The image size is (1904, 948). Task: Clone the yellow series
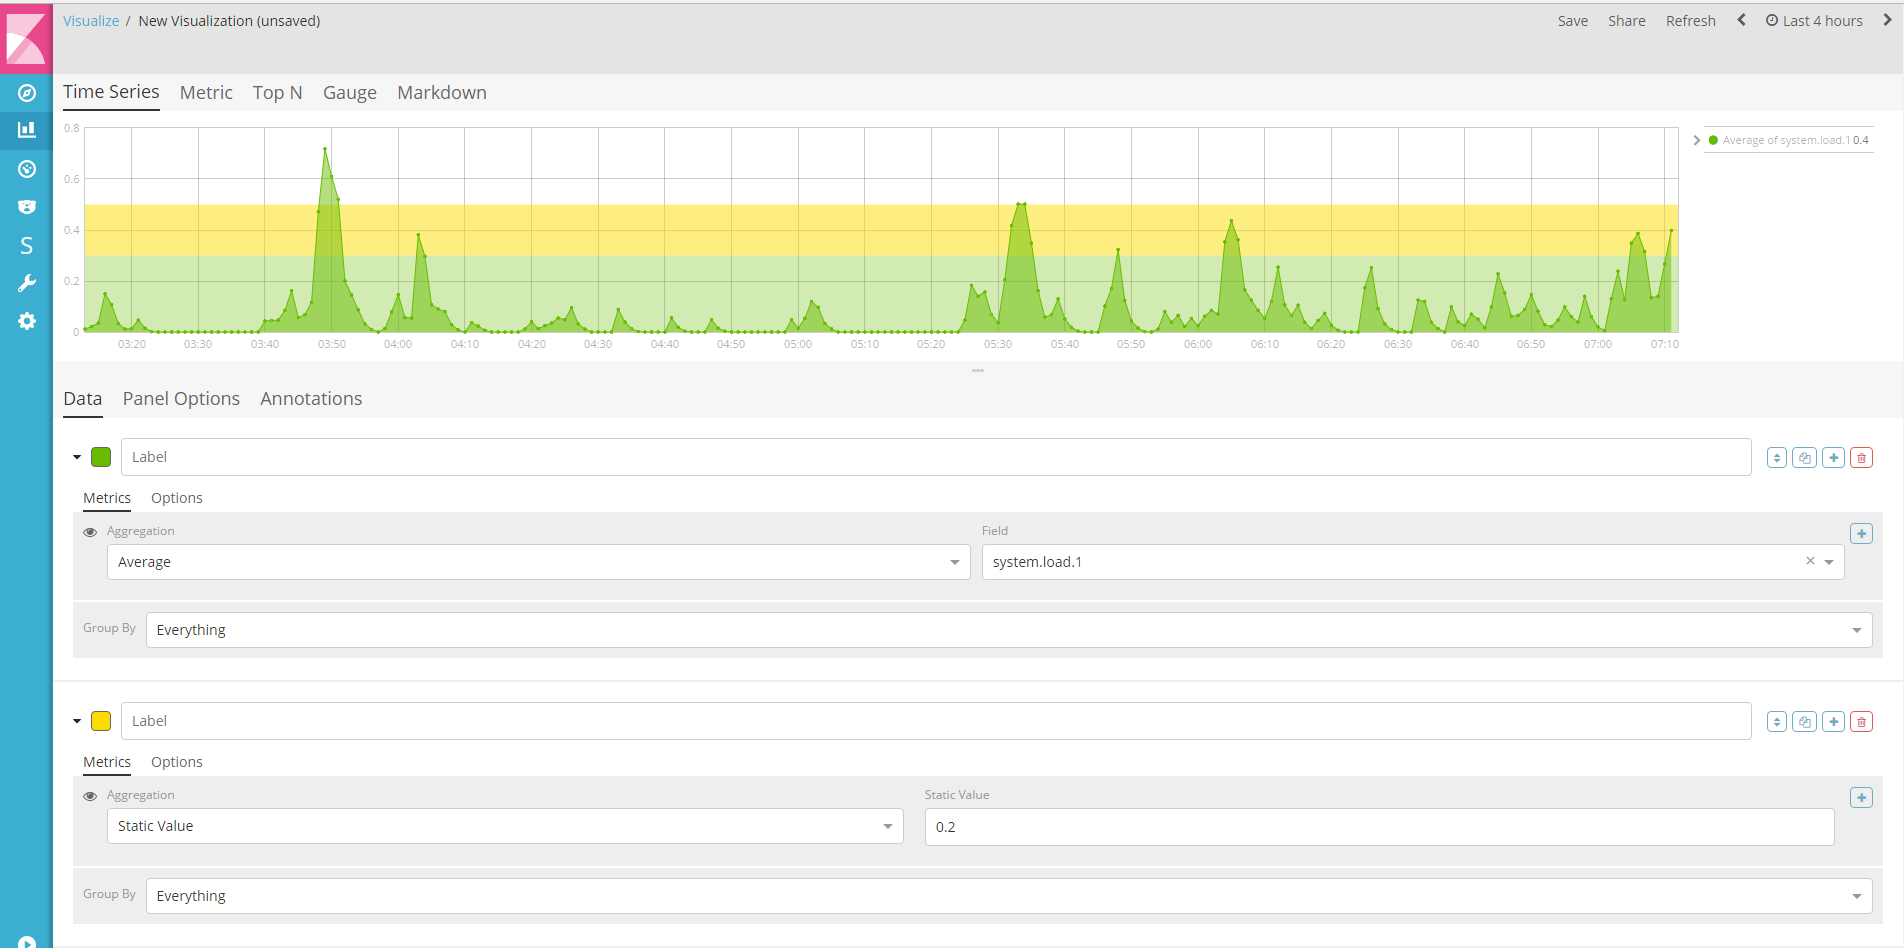pyautogui.click(x=1805, y=722)
